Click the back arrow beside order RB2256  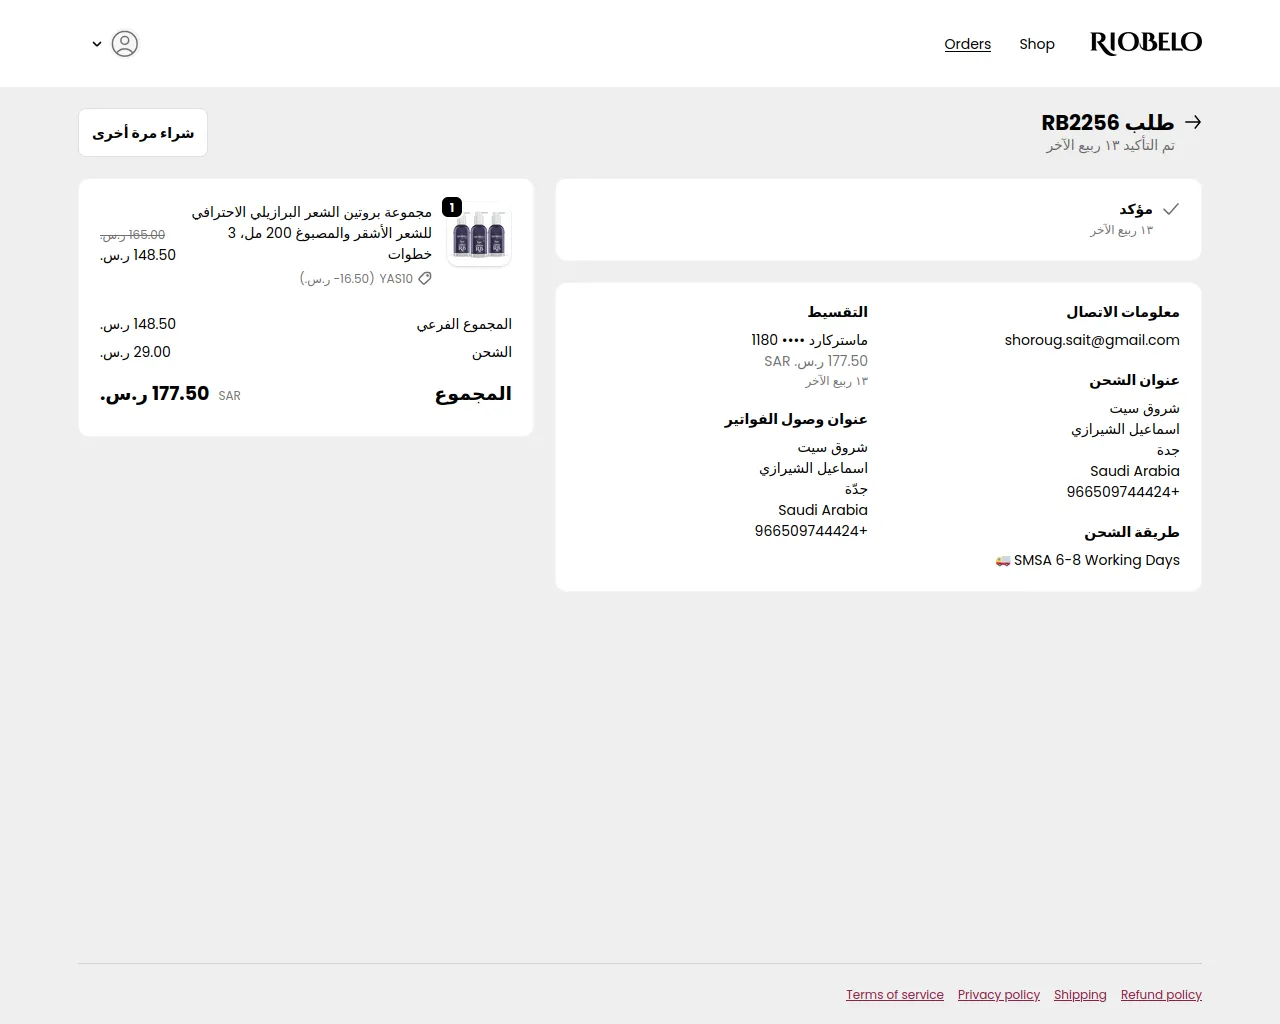click(x=1192, y=122)
